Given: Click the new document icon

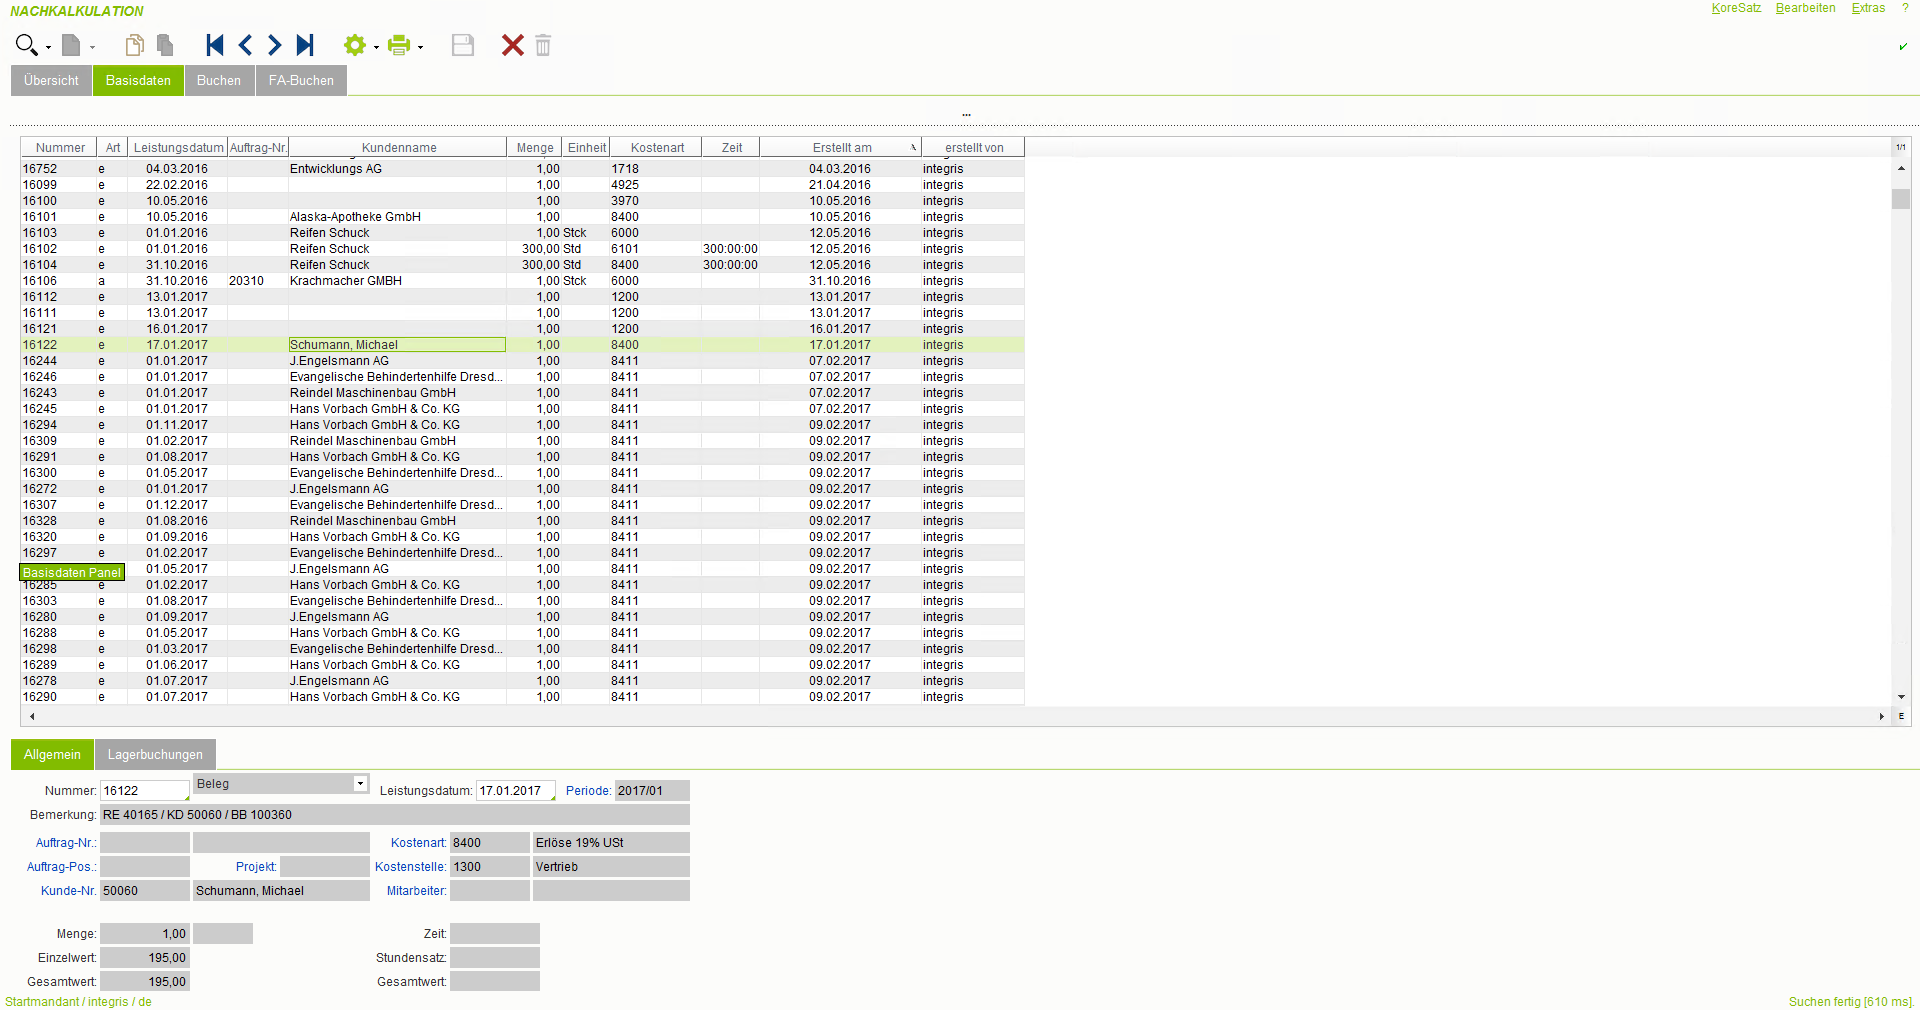Looking at the screenshot, I should [71, 45].
